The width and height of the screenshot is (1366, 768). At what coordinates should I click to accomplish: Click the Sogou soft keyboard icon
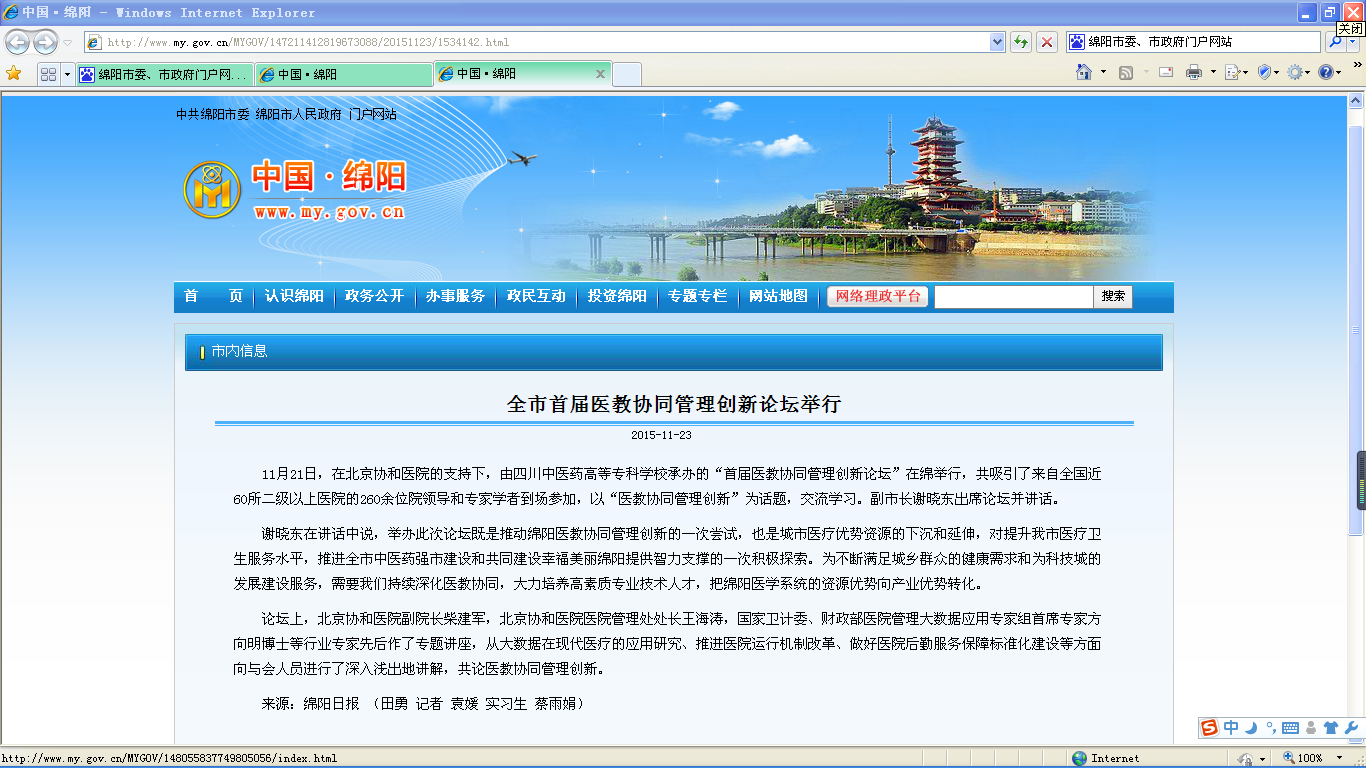point(1290,728)
